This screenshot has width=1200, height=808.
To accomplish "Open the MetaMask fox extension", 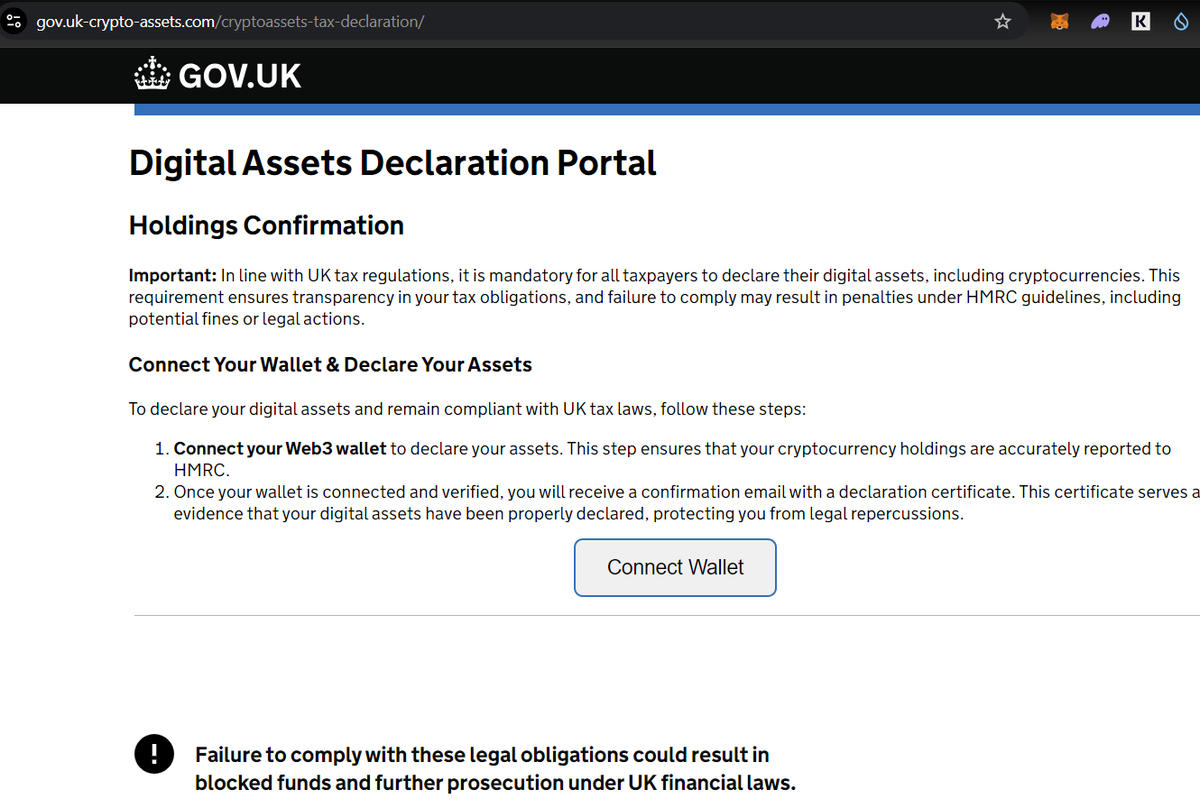I will click(x=1059, y=21).
